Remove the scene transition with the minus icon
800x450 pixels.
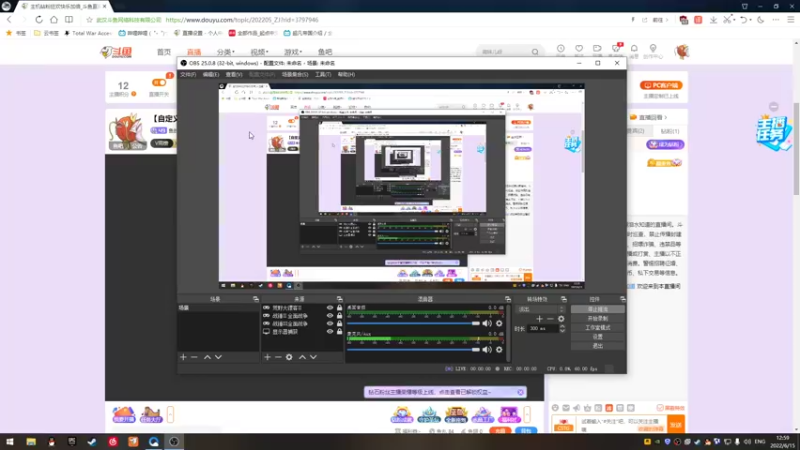[550, 319]
